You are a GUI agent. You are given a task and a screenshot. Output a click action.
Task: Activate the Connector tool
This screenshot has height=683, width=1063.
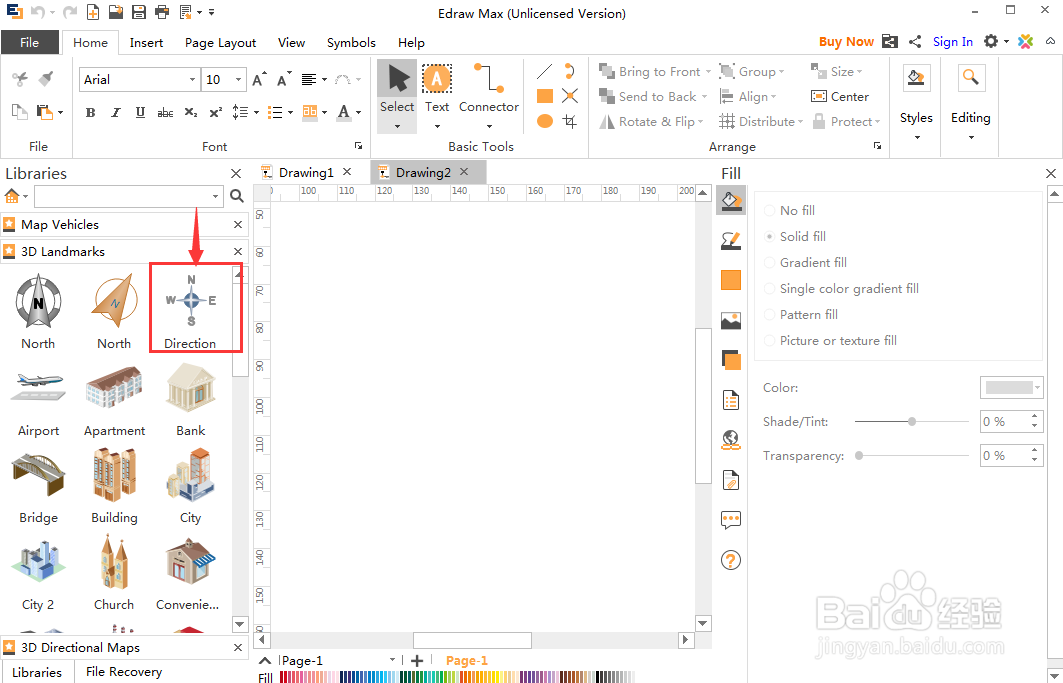tap(489, 78)
